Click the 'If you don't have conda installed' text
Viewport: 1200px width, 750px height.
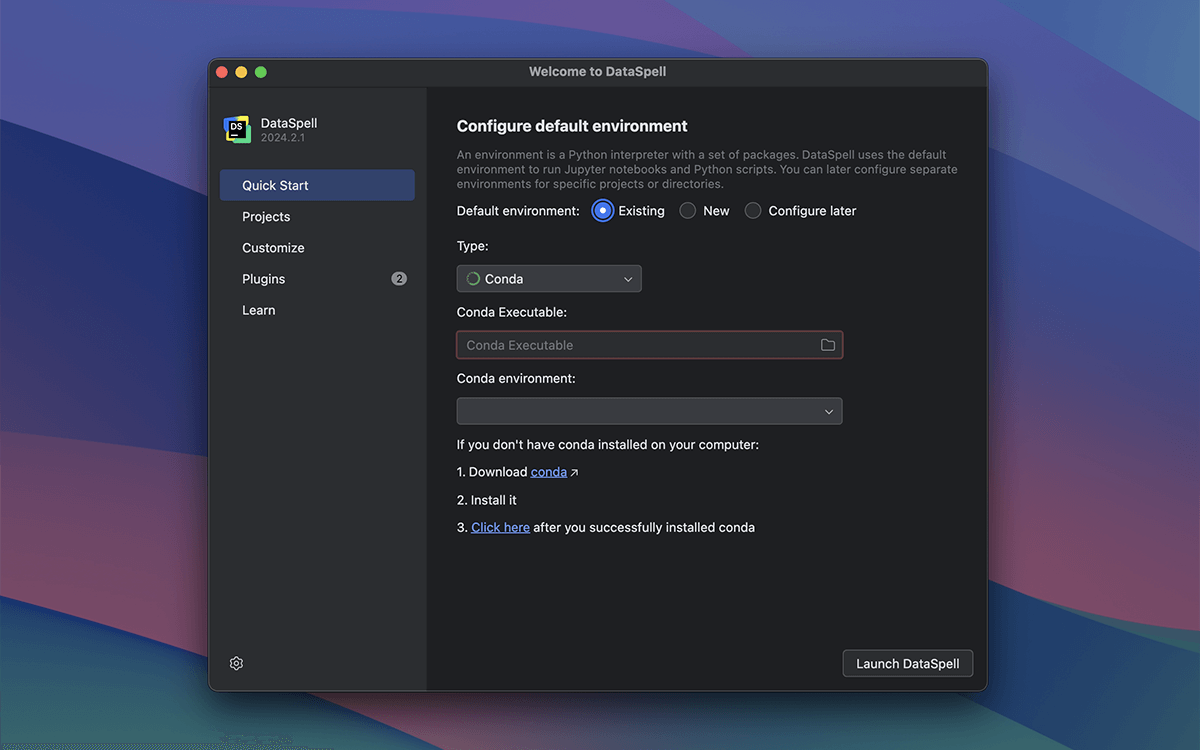tap(608, 444)
